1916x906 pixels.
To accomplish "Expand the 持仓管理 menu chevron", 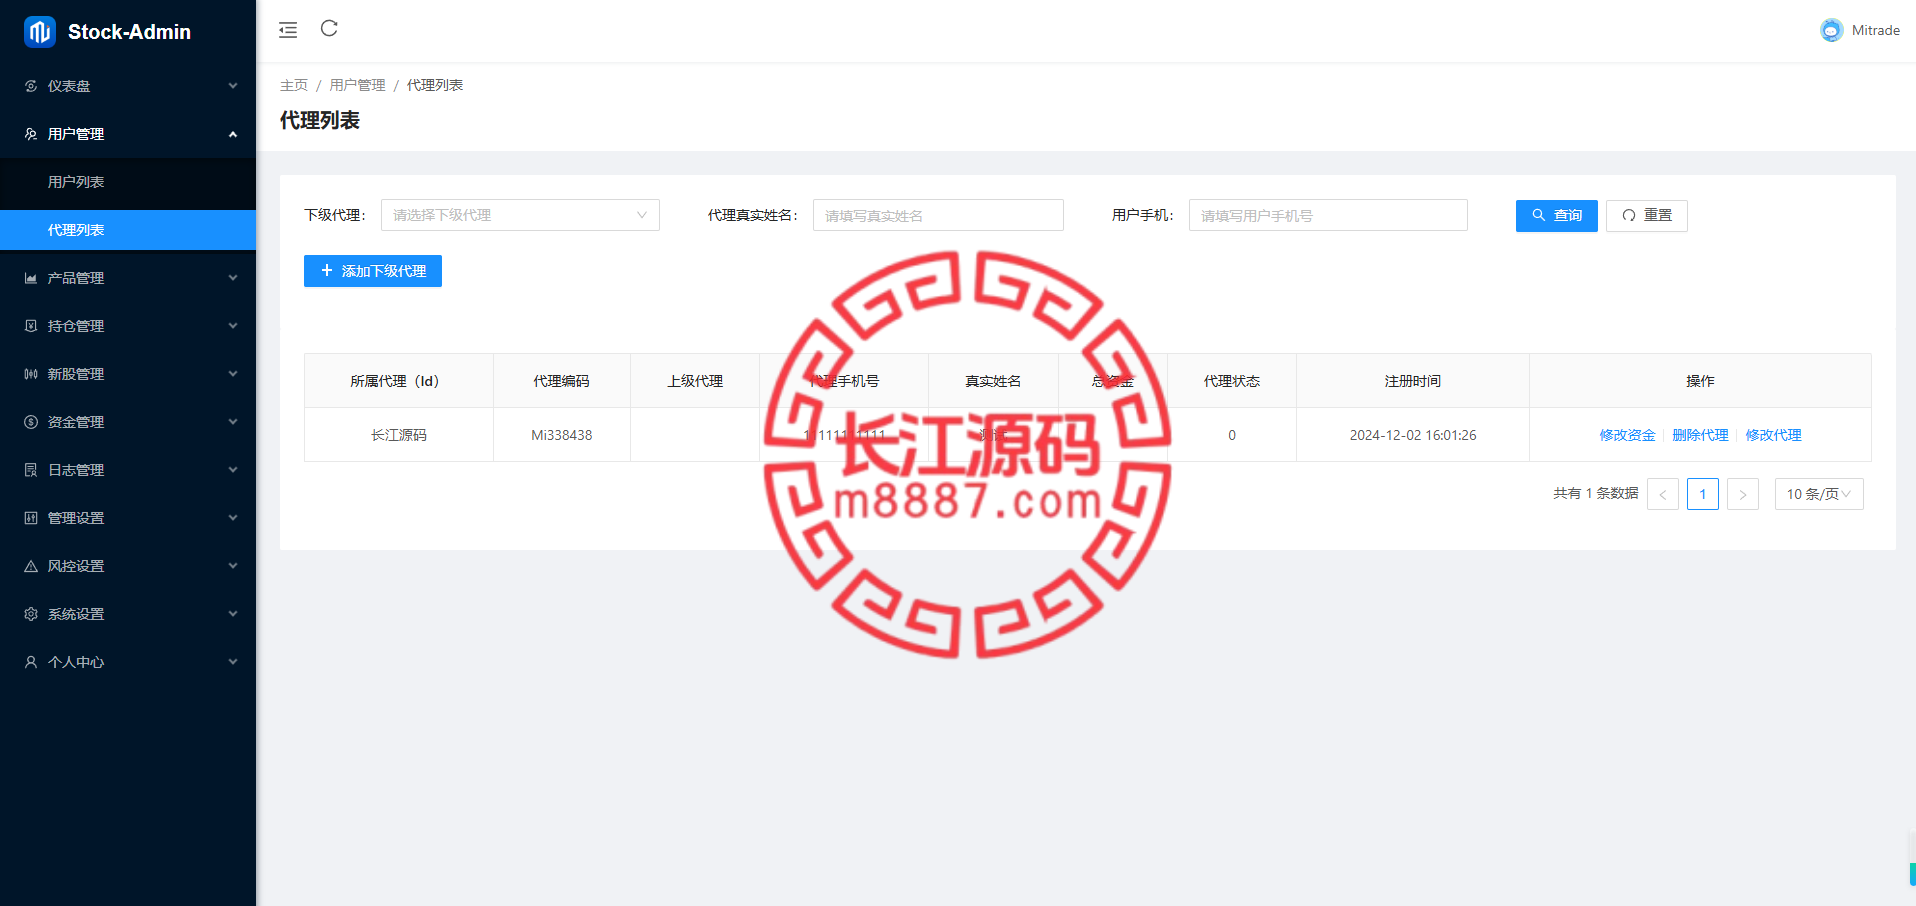I will 233,326.
